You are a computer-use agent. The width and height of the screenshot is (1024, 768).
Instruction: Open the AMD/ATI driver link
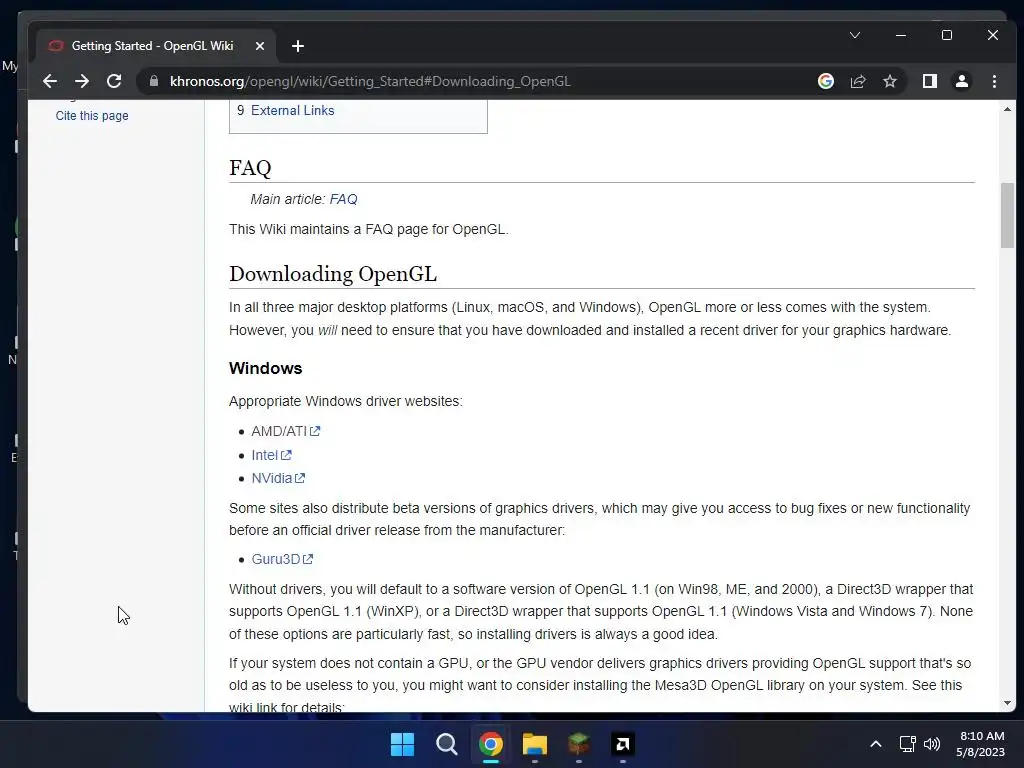[285, 431]
